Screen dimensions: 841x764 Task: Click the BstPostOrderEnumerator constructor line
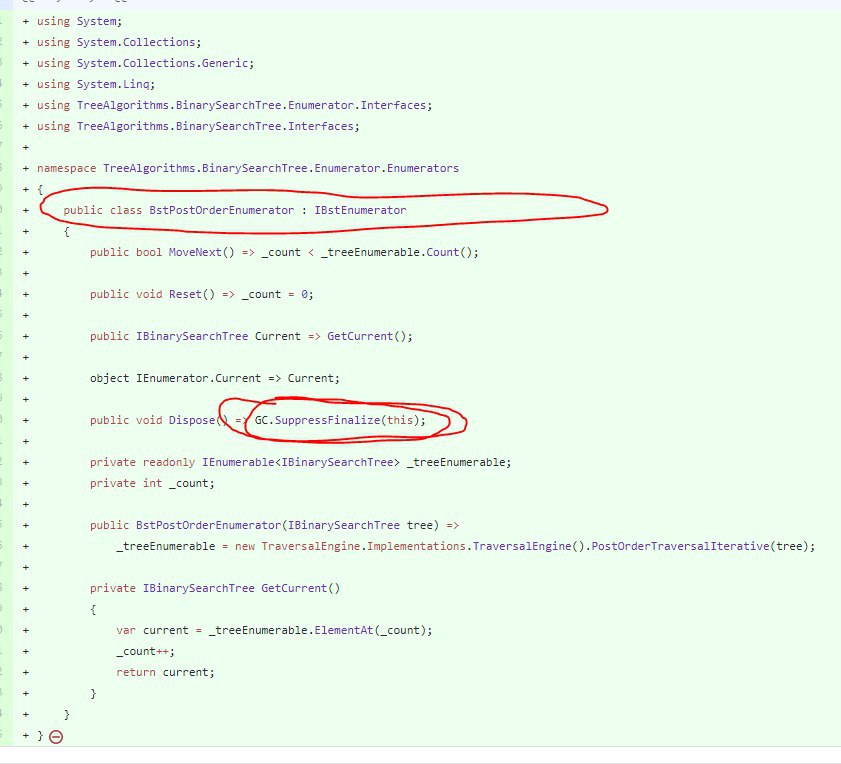point(274,526)
